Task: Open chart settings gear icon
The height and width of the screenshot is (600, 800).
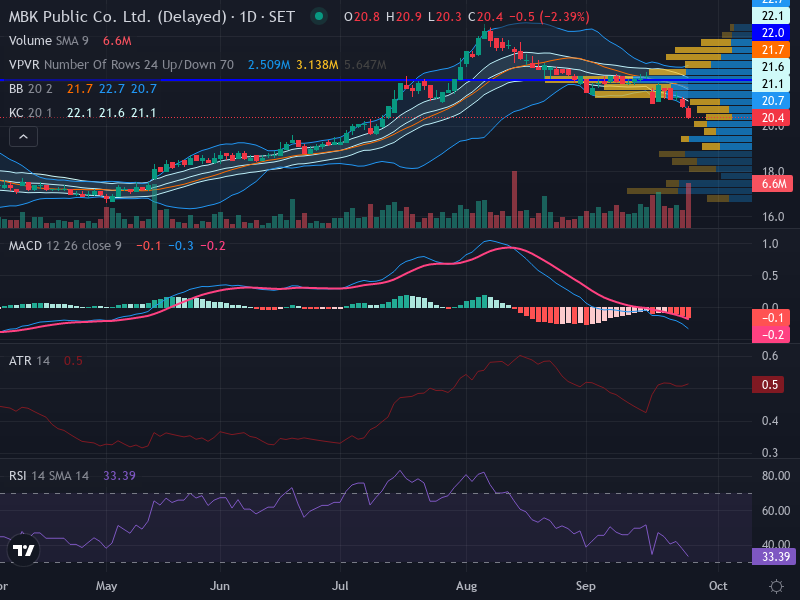Action: [776, 586]
